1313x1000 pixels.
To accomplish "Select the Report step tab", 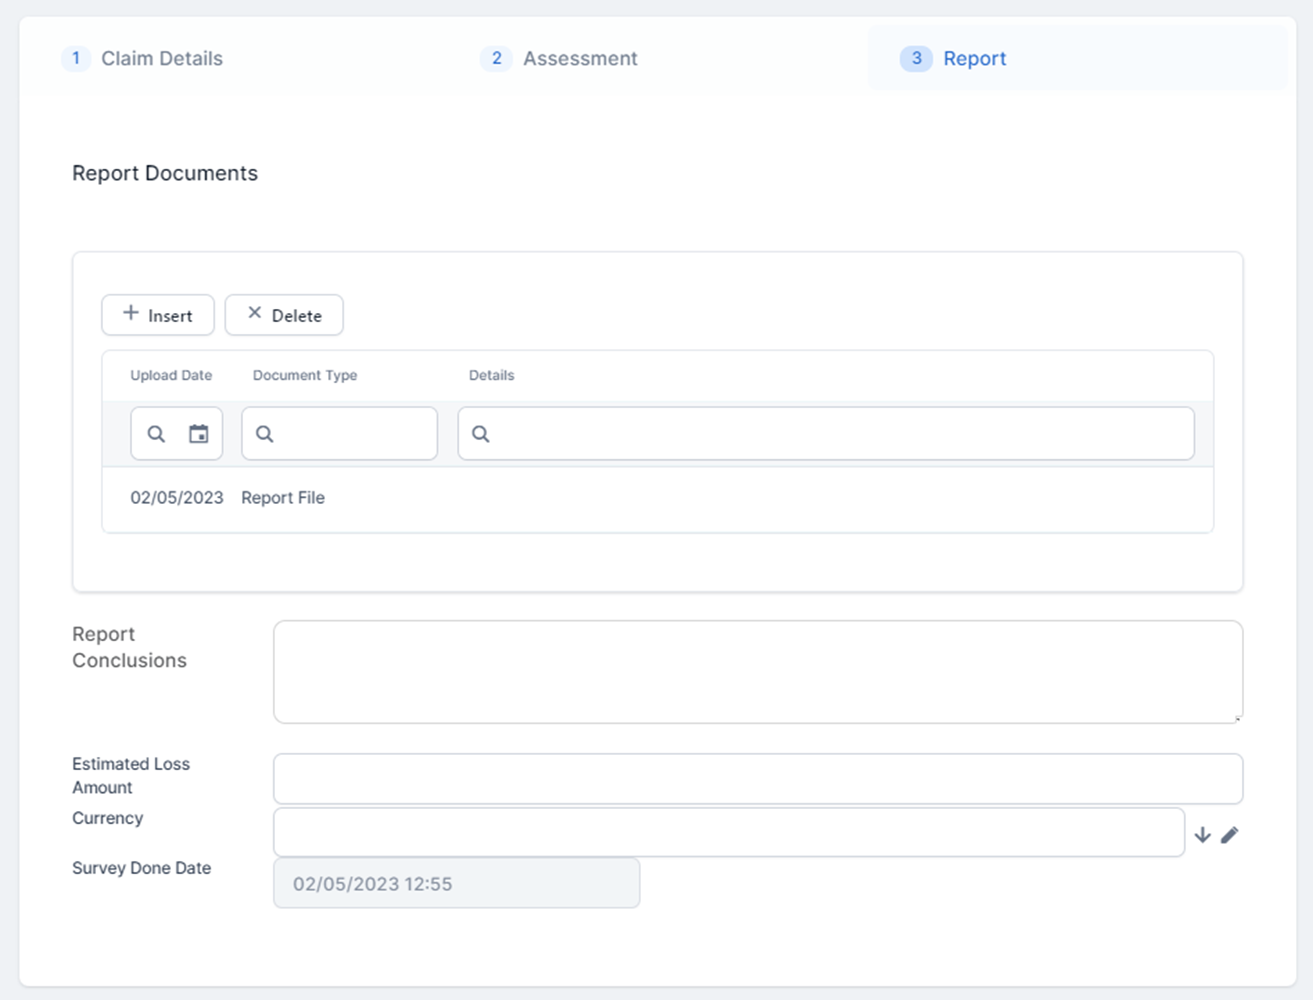I will tap(973, 59).
